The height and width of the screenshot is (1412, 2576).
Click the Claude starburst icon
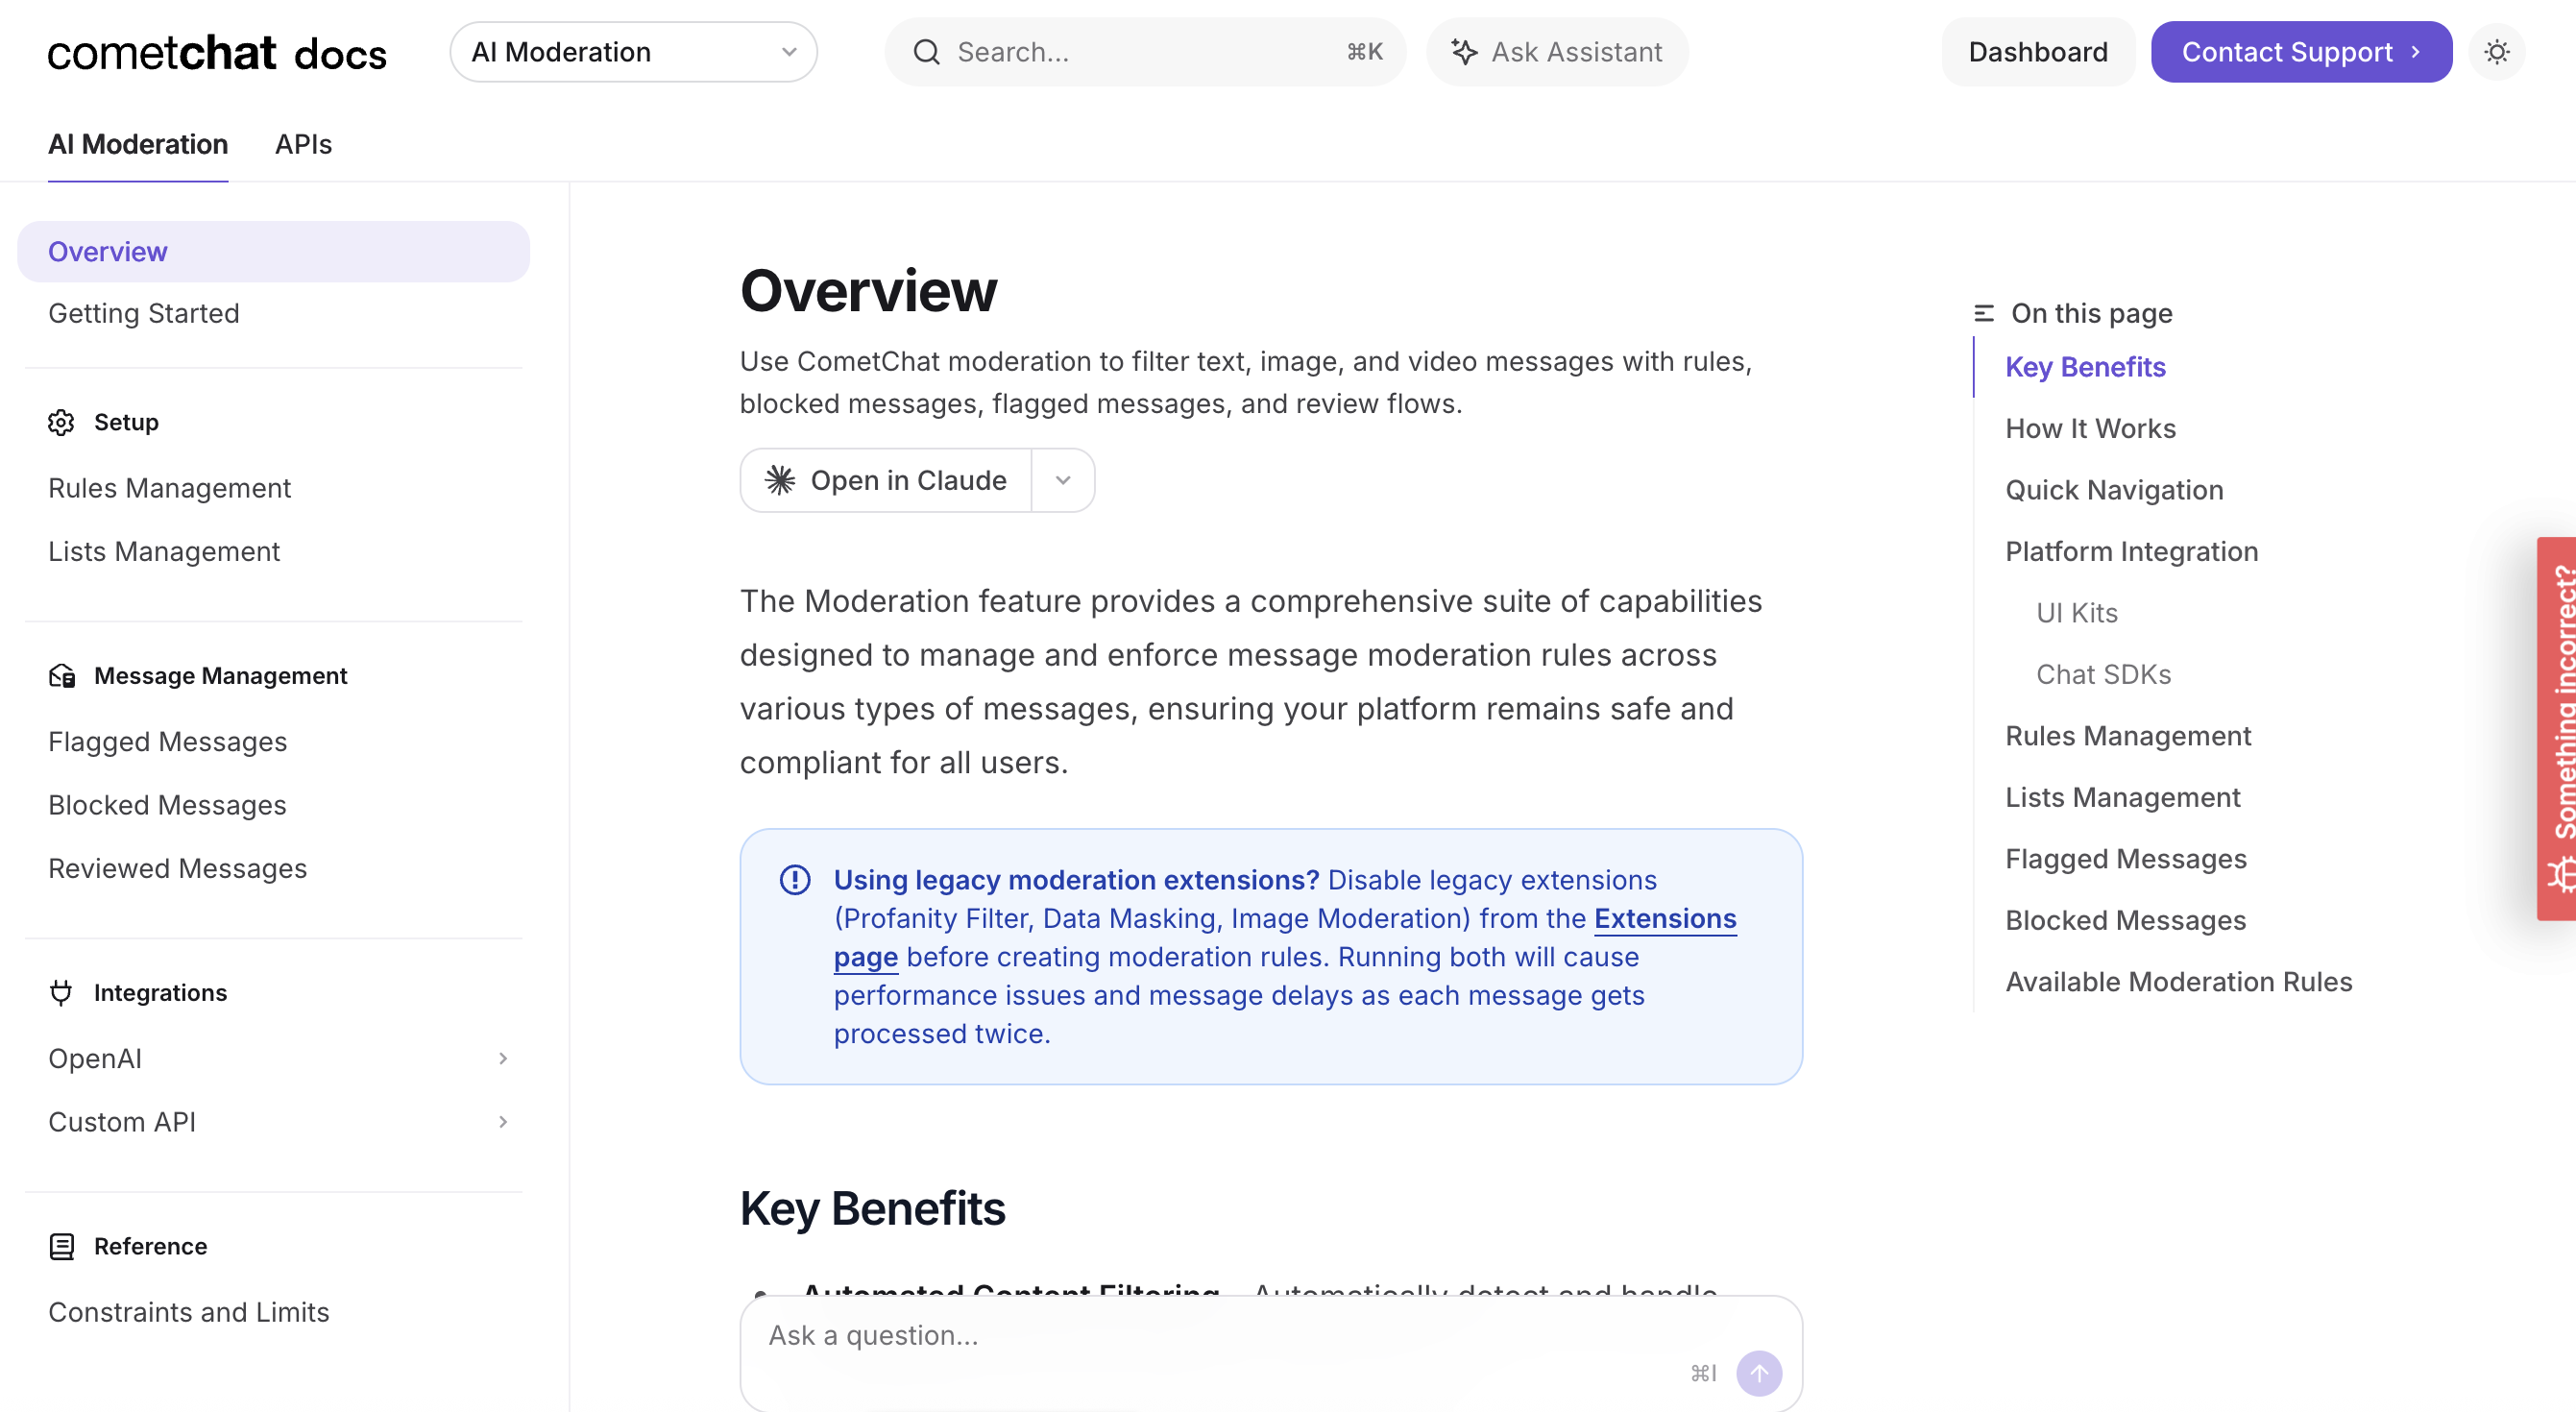[780, 481]
